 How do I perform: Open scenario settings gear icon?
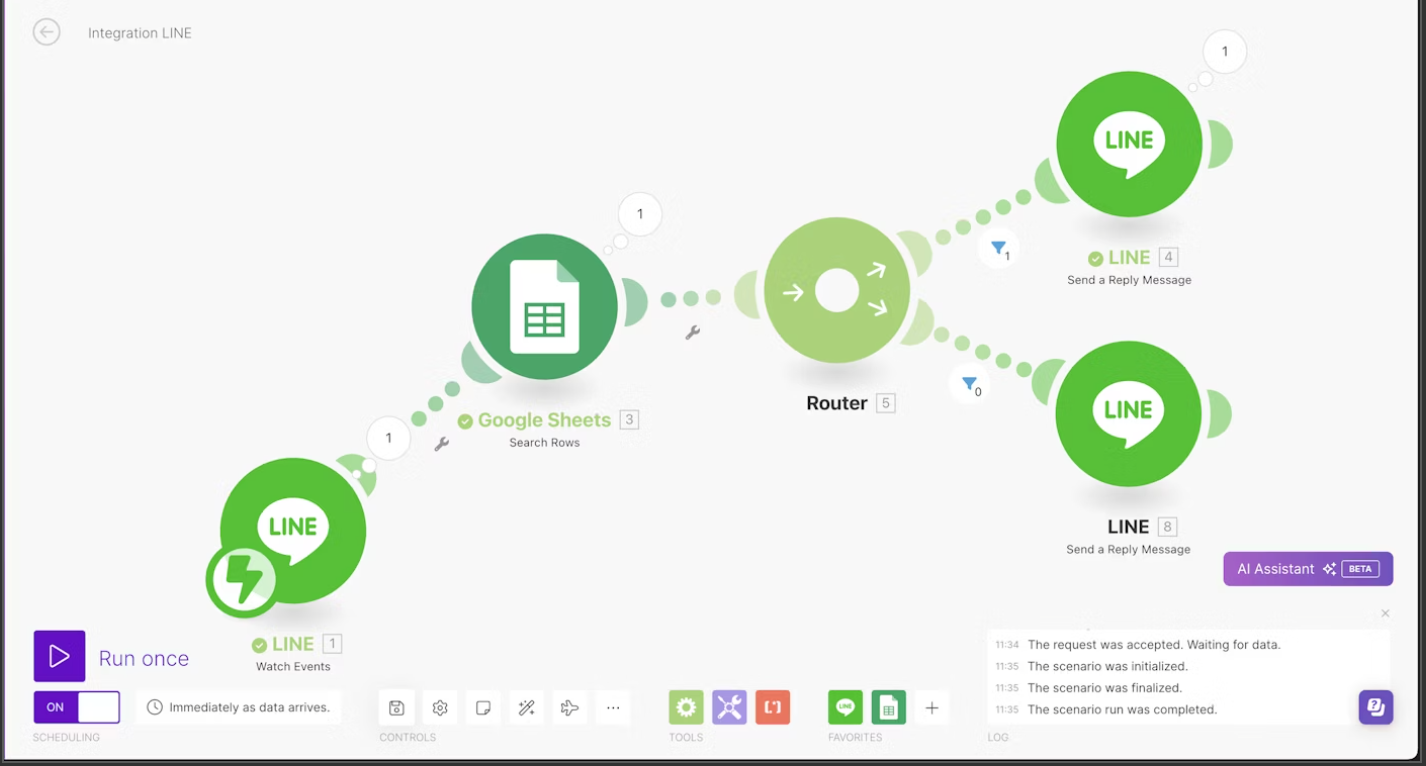(x=440, y=708)
